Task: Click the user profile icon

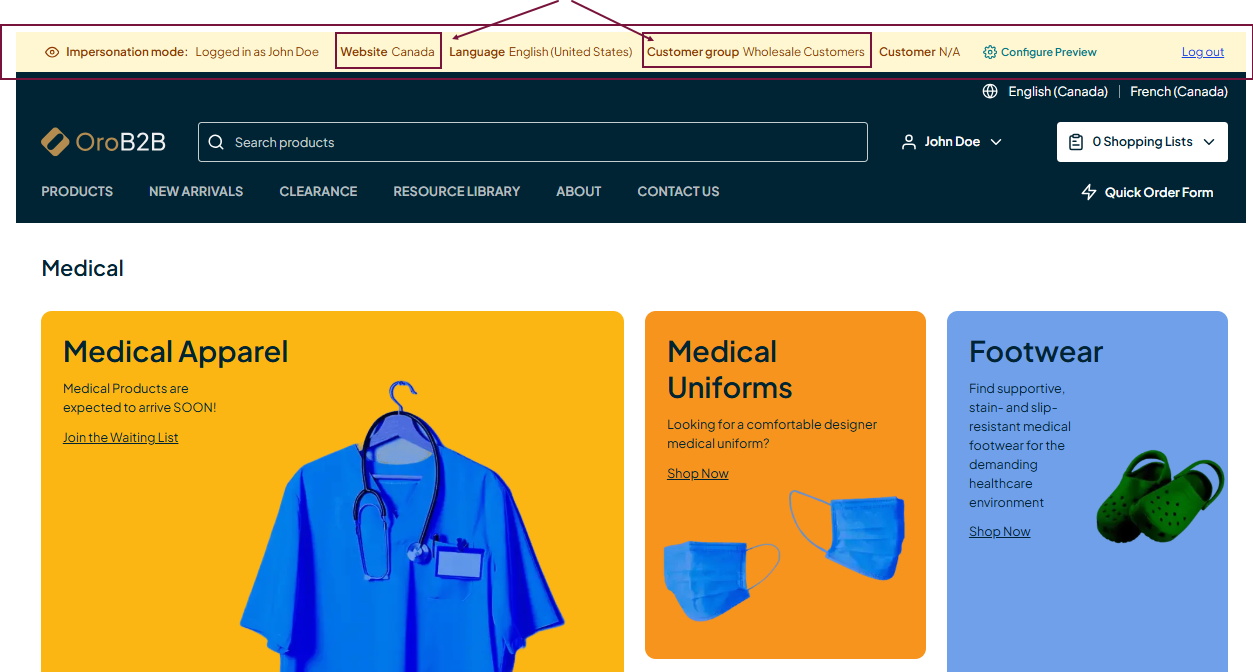Action: 909,142
